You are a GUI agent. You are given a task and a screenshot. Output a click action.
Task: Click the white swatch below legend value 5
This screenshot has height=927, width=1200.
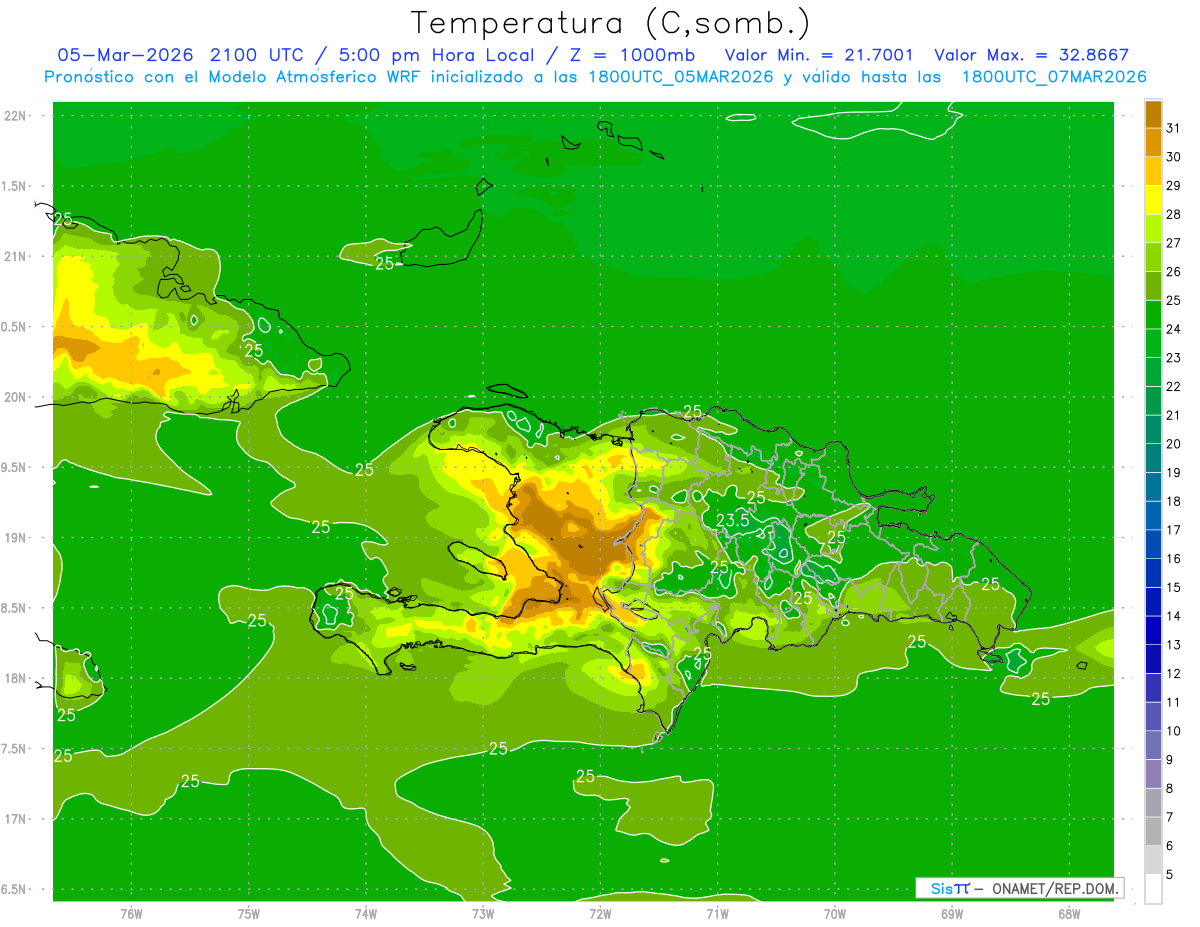(x=1153, y=889)
